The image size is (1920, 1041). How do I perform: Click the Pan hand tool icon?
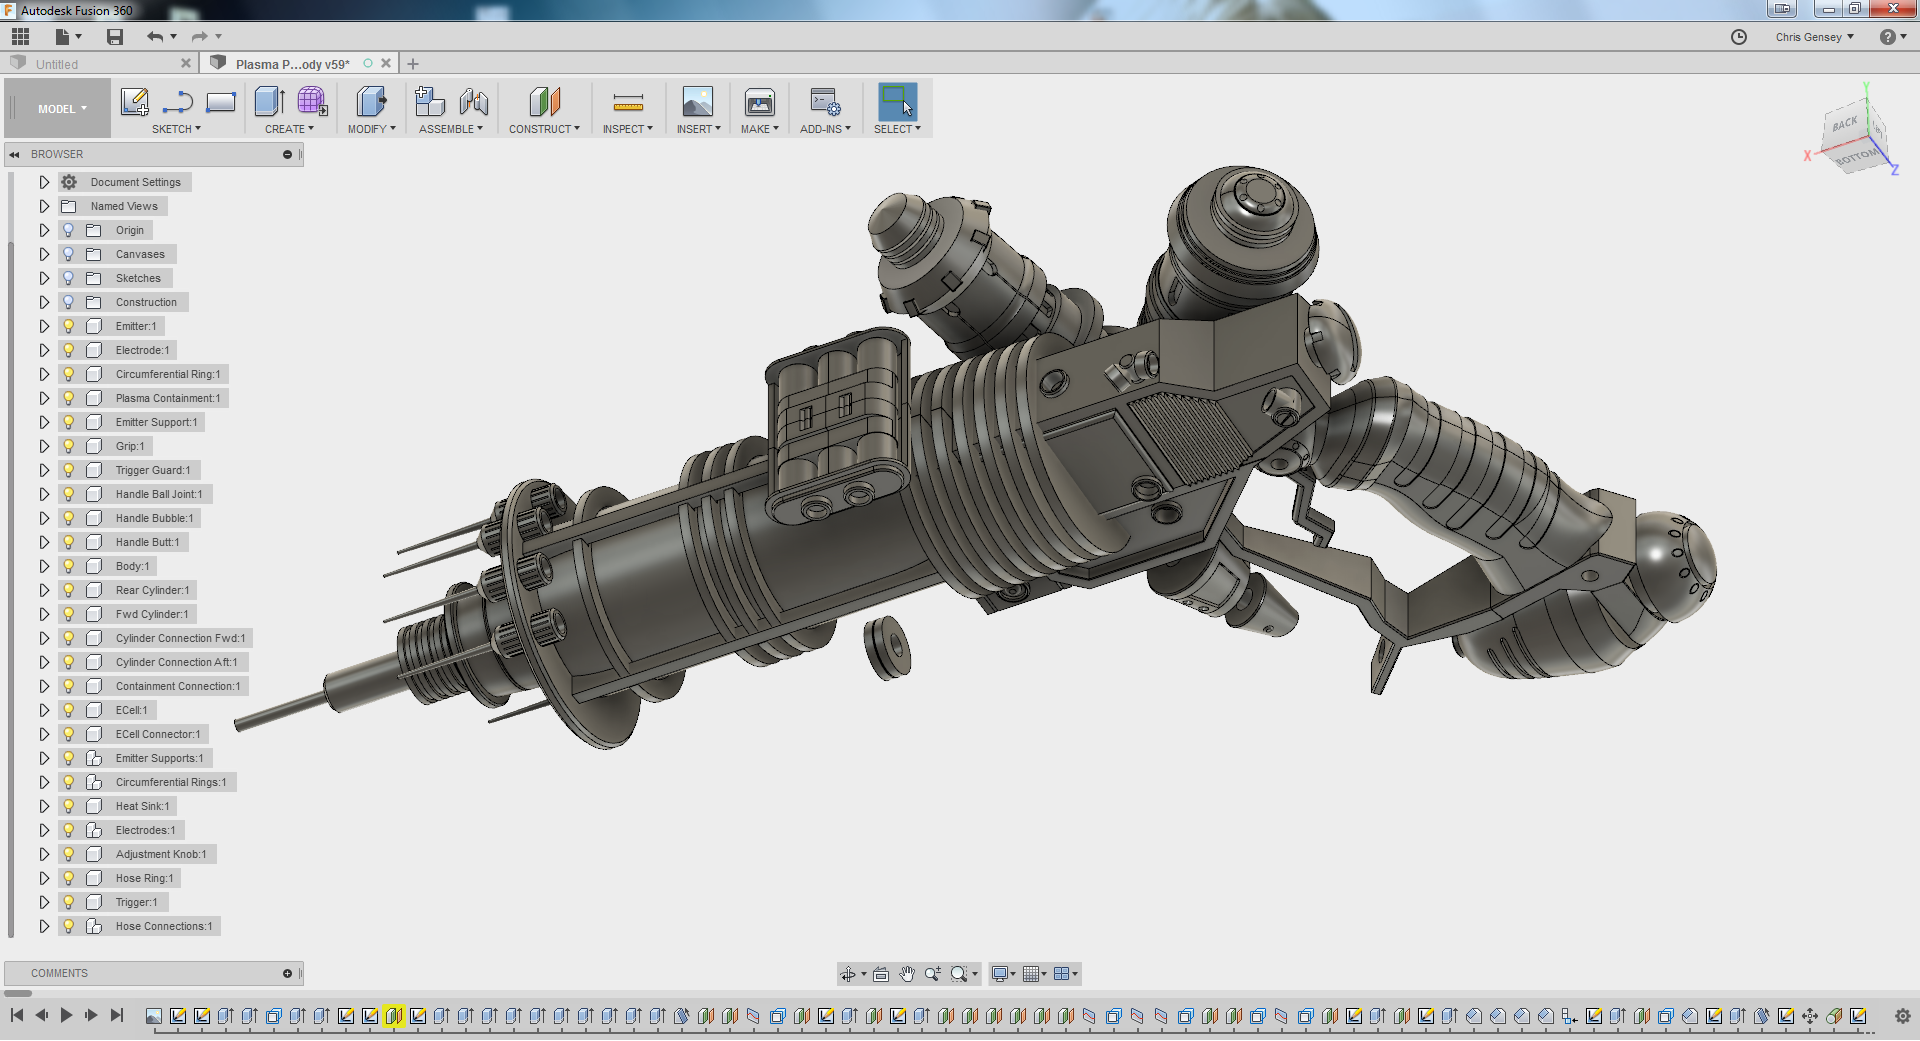(906, 974)
